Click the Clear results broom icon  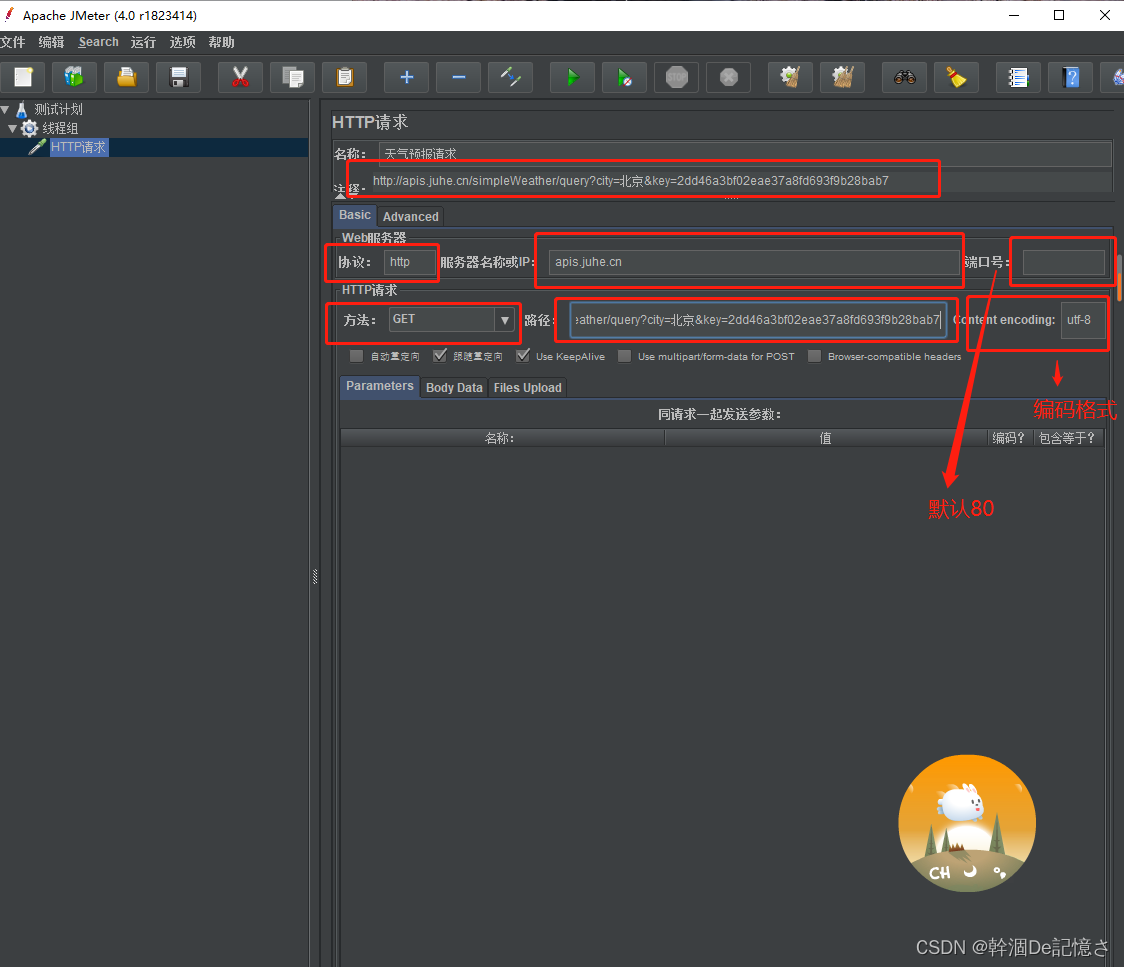[x=790, y=77]
